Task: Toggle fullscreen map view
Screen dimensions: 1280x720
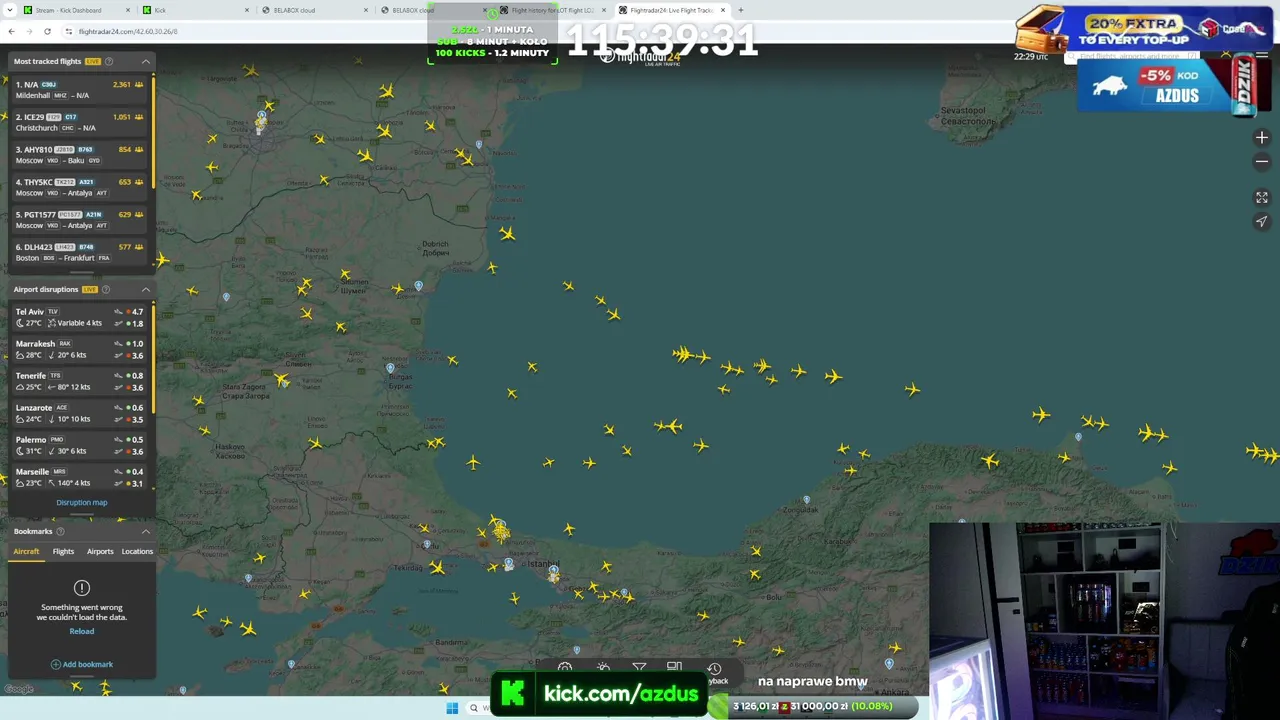Action: click(1261, 198)
